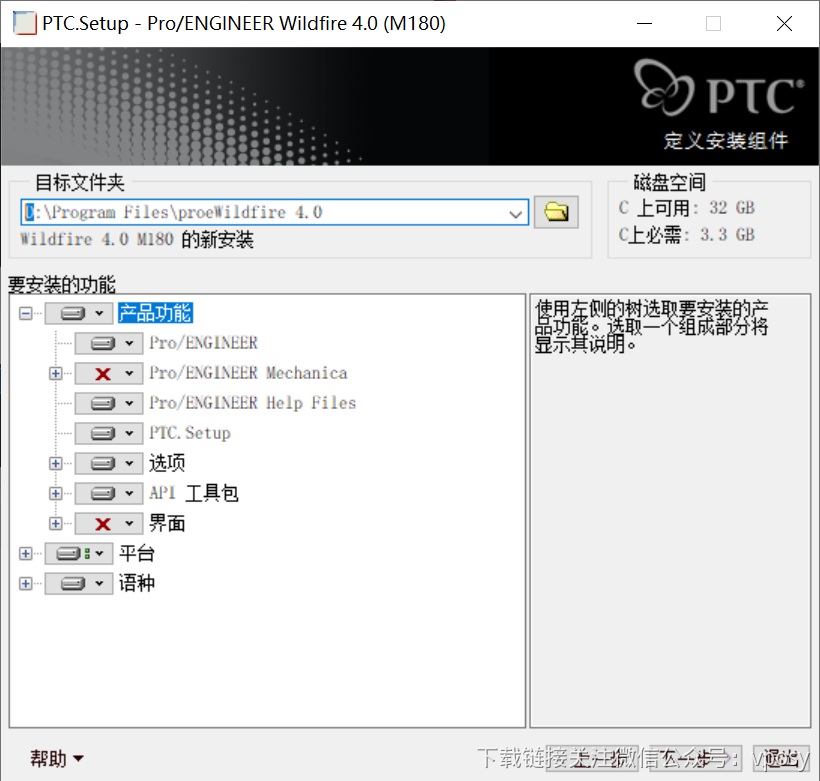Expand the Pro/ENGINEER Mechanica subtree

coord(54,373)
